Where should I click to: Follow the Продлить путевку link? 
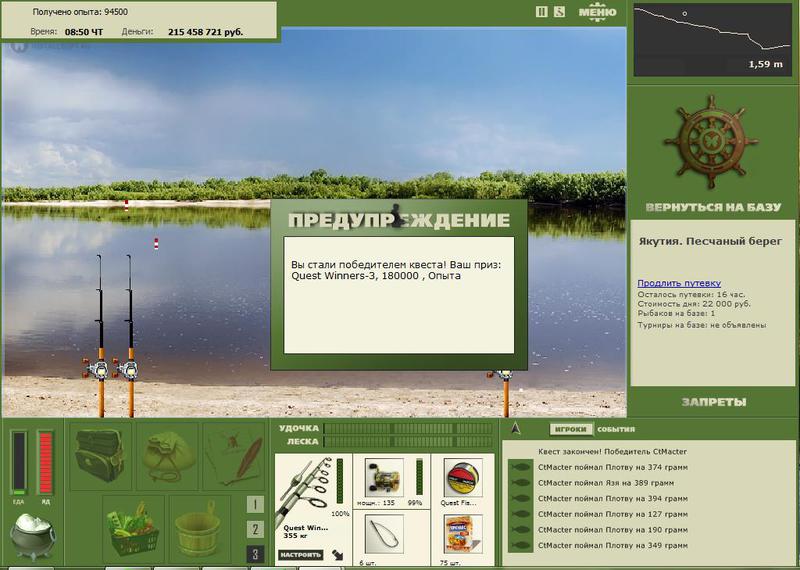pos(679,283)
